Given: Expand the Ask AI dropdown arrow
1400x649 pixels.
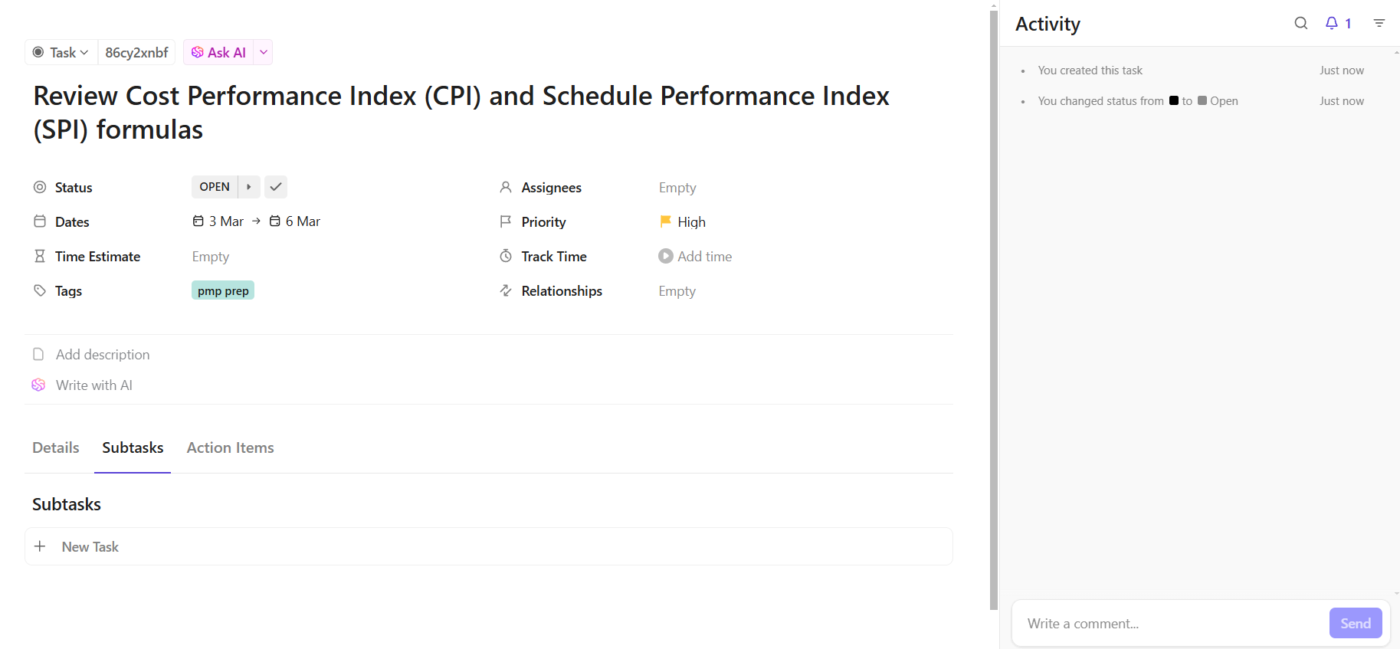Looking at the screenshot, I should point(263,52).
